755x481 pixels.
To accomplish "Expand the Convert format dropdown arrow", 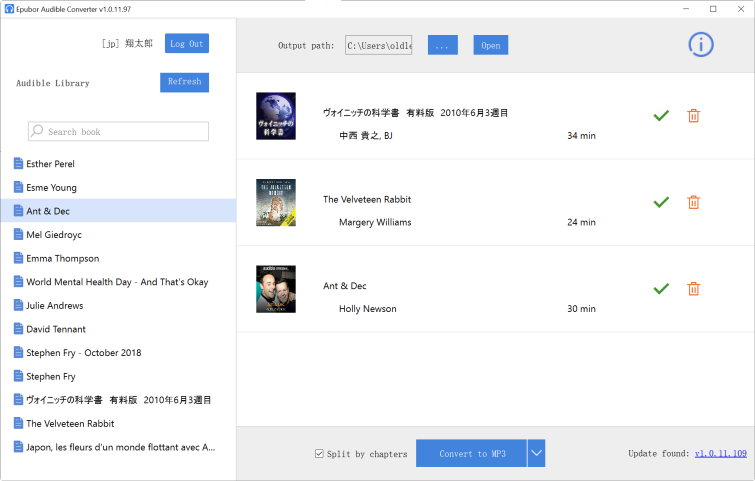I will point(536,453).
